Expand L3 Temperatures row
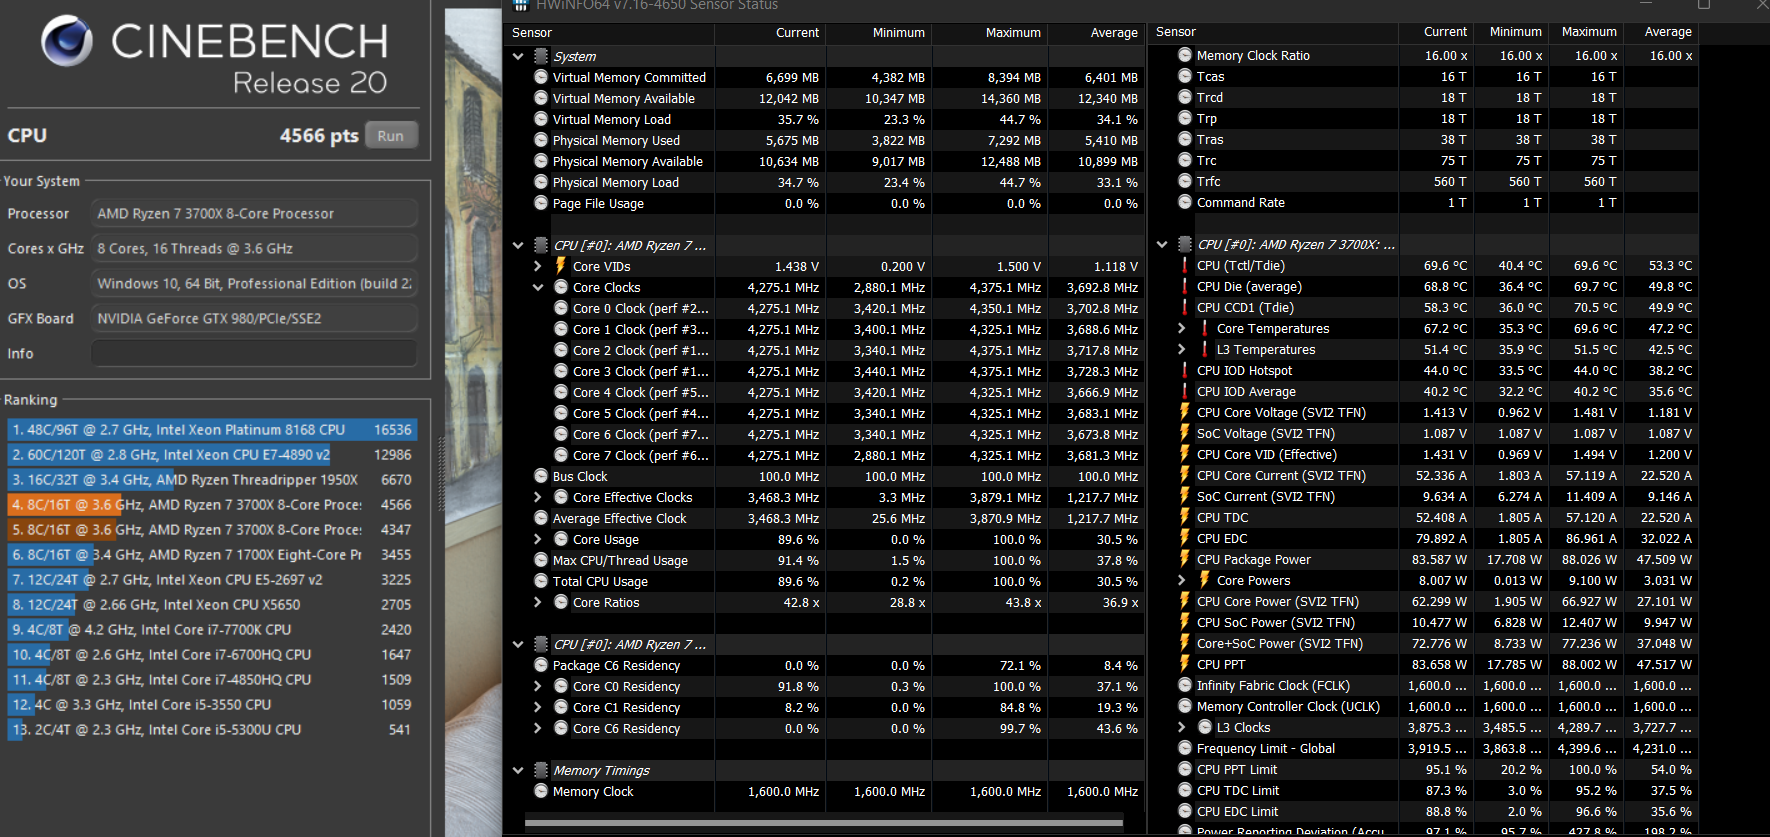This screenshot has height=837, width=1770. point(1182,349)
